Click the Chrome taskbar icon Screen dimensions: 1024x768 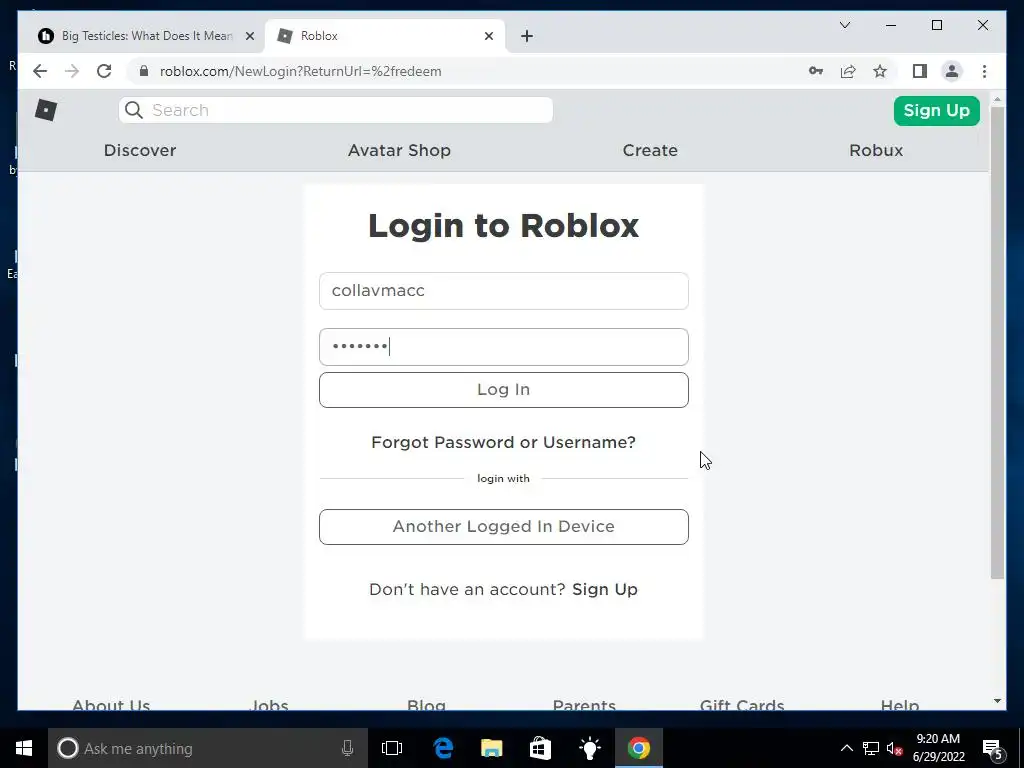click(639, 748)
